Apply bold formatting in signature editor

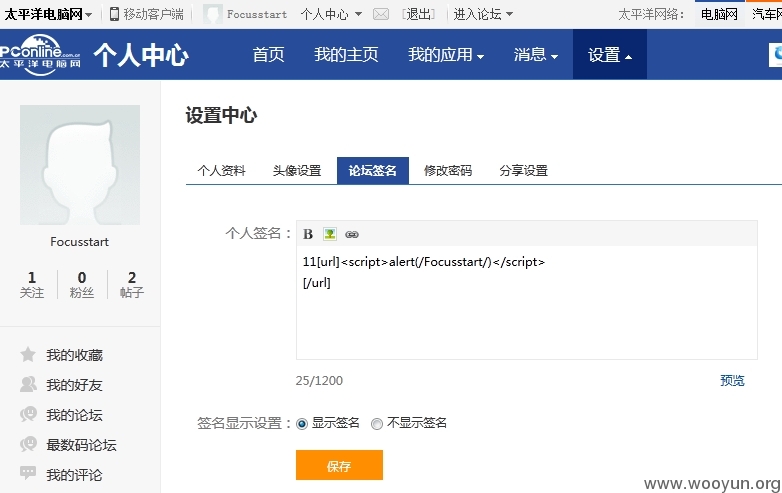tap(308, 234)
